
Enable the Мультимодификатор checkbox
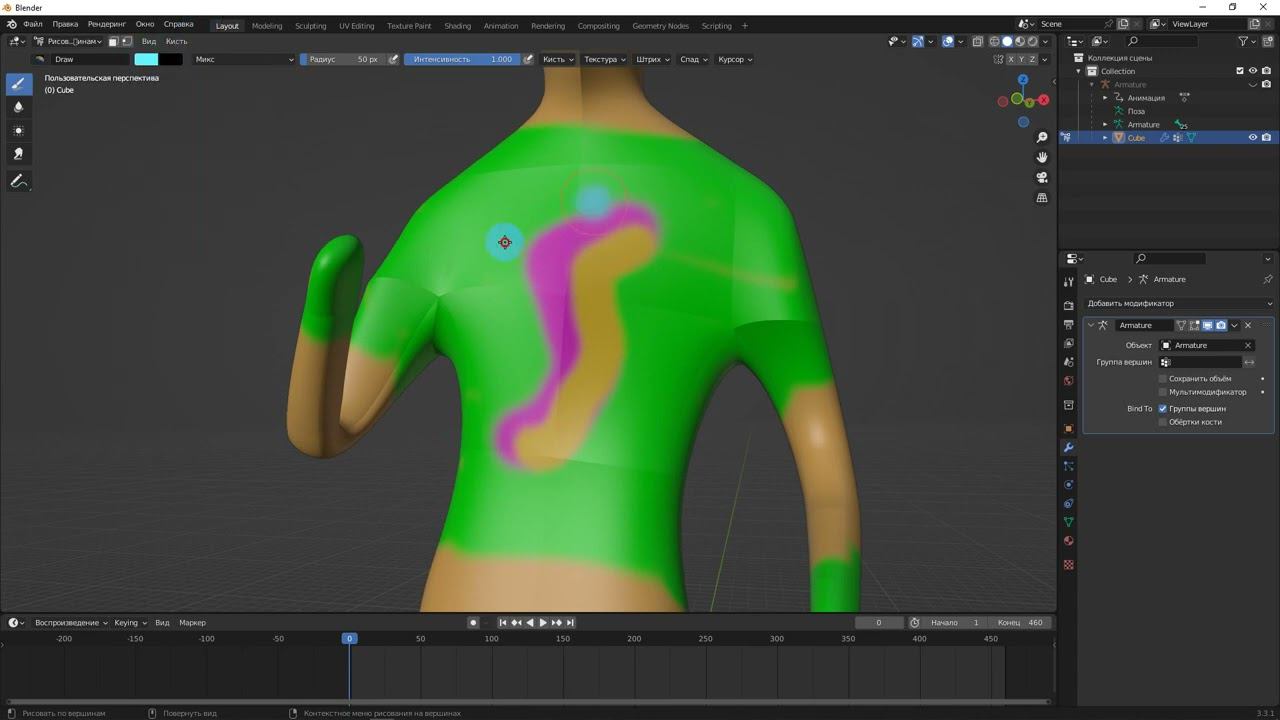[x=1163, y=392]
